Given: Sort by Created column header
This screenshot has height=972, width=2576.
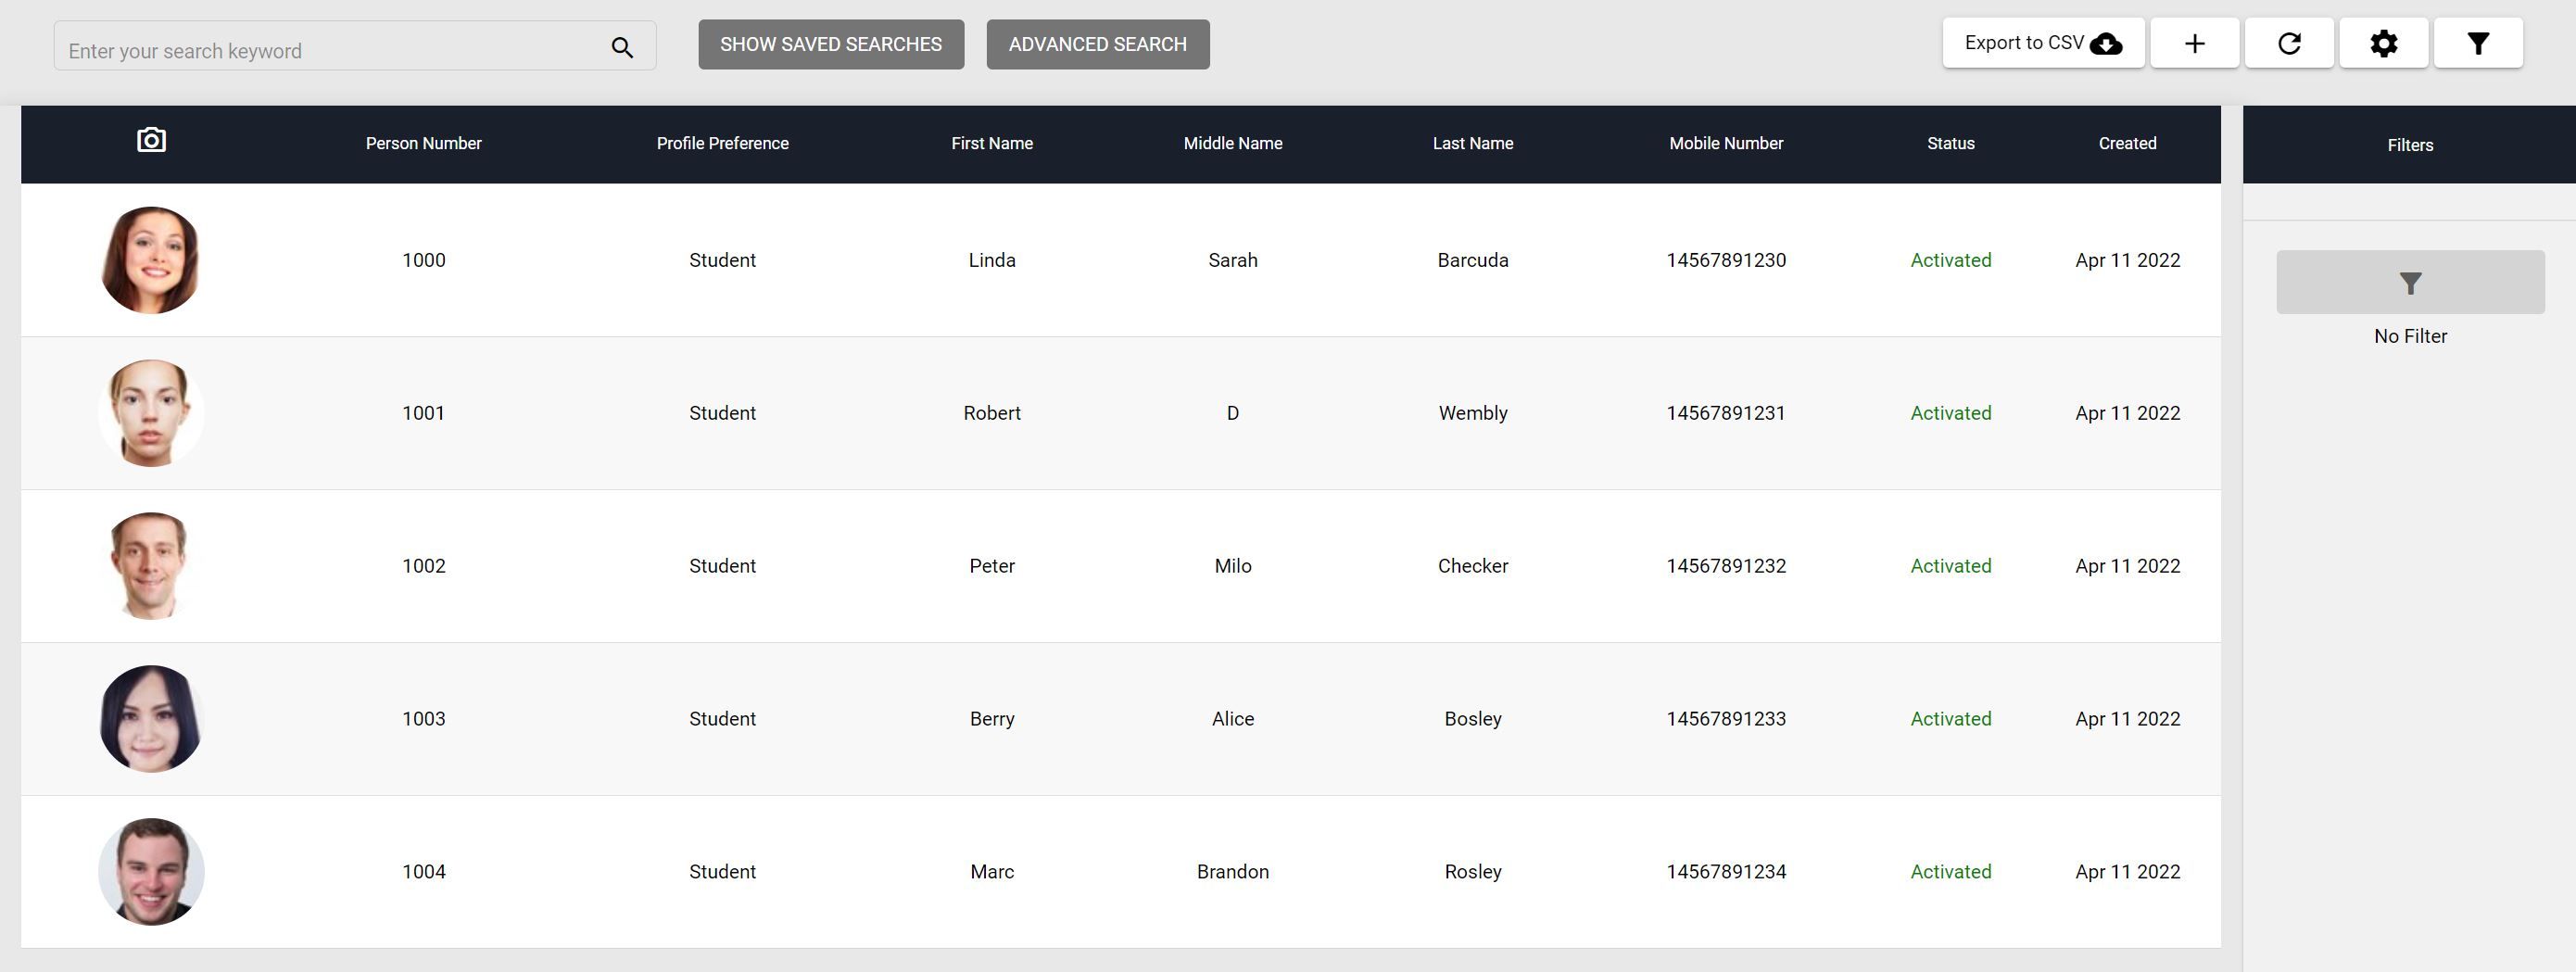Looking at the screenshot, I should click(x=2127, y=143).
